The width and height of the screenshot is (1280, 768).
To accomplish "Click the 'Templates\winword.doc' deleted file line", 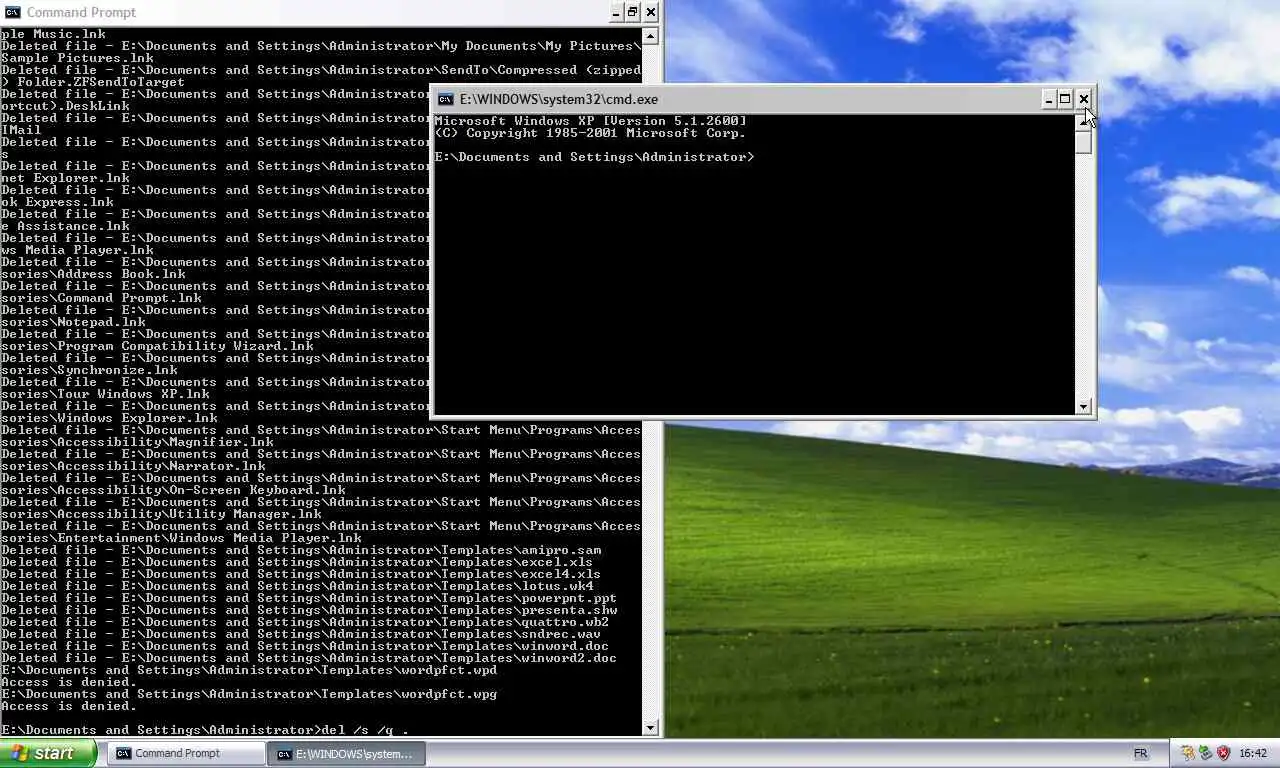I will [x=304, y=646].
